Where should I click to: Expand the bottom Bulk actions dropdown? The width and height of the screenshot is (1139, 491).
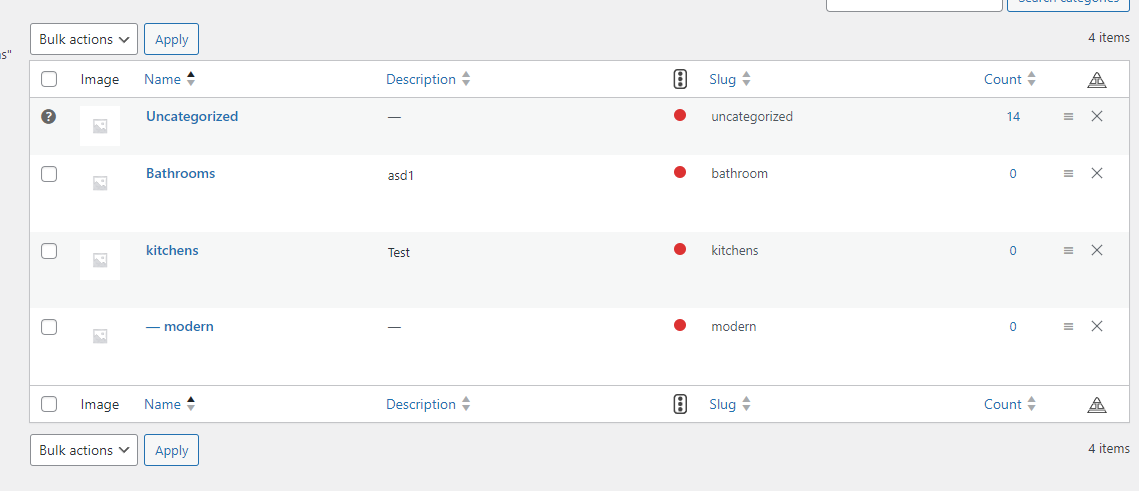(84, 450)
